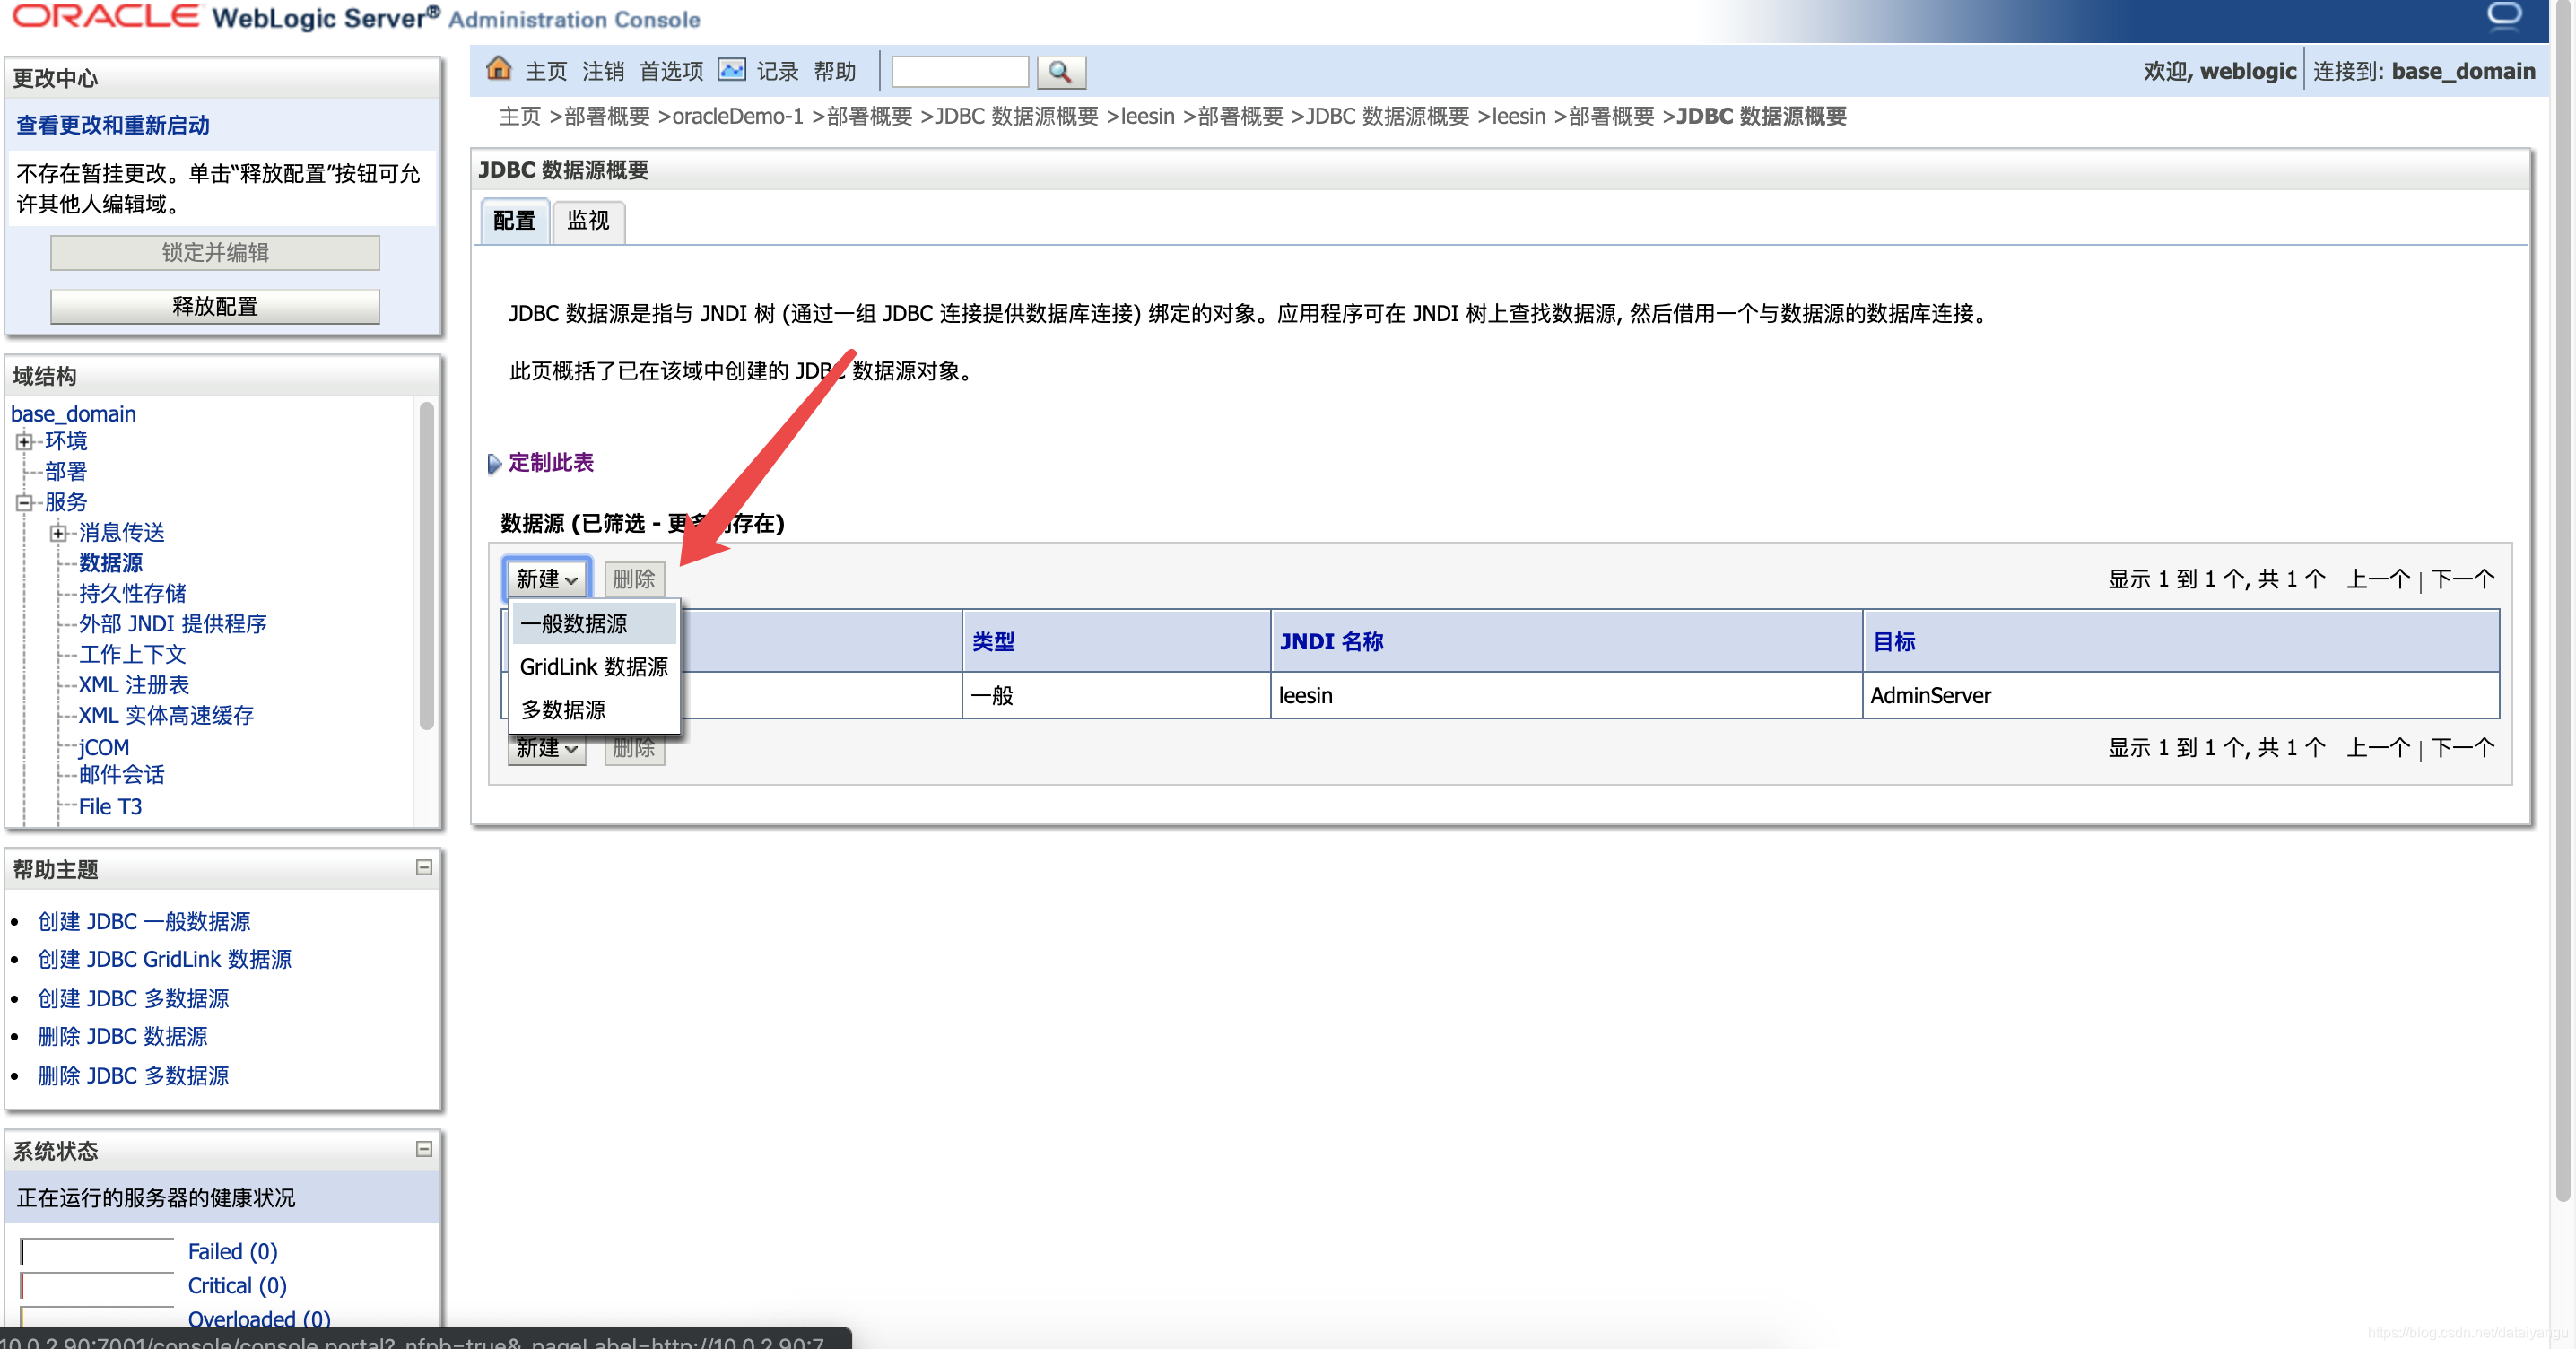Click the Critical (0) status link
Screen dimensions: 2576x1349
237,1286
